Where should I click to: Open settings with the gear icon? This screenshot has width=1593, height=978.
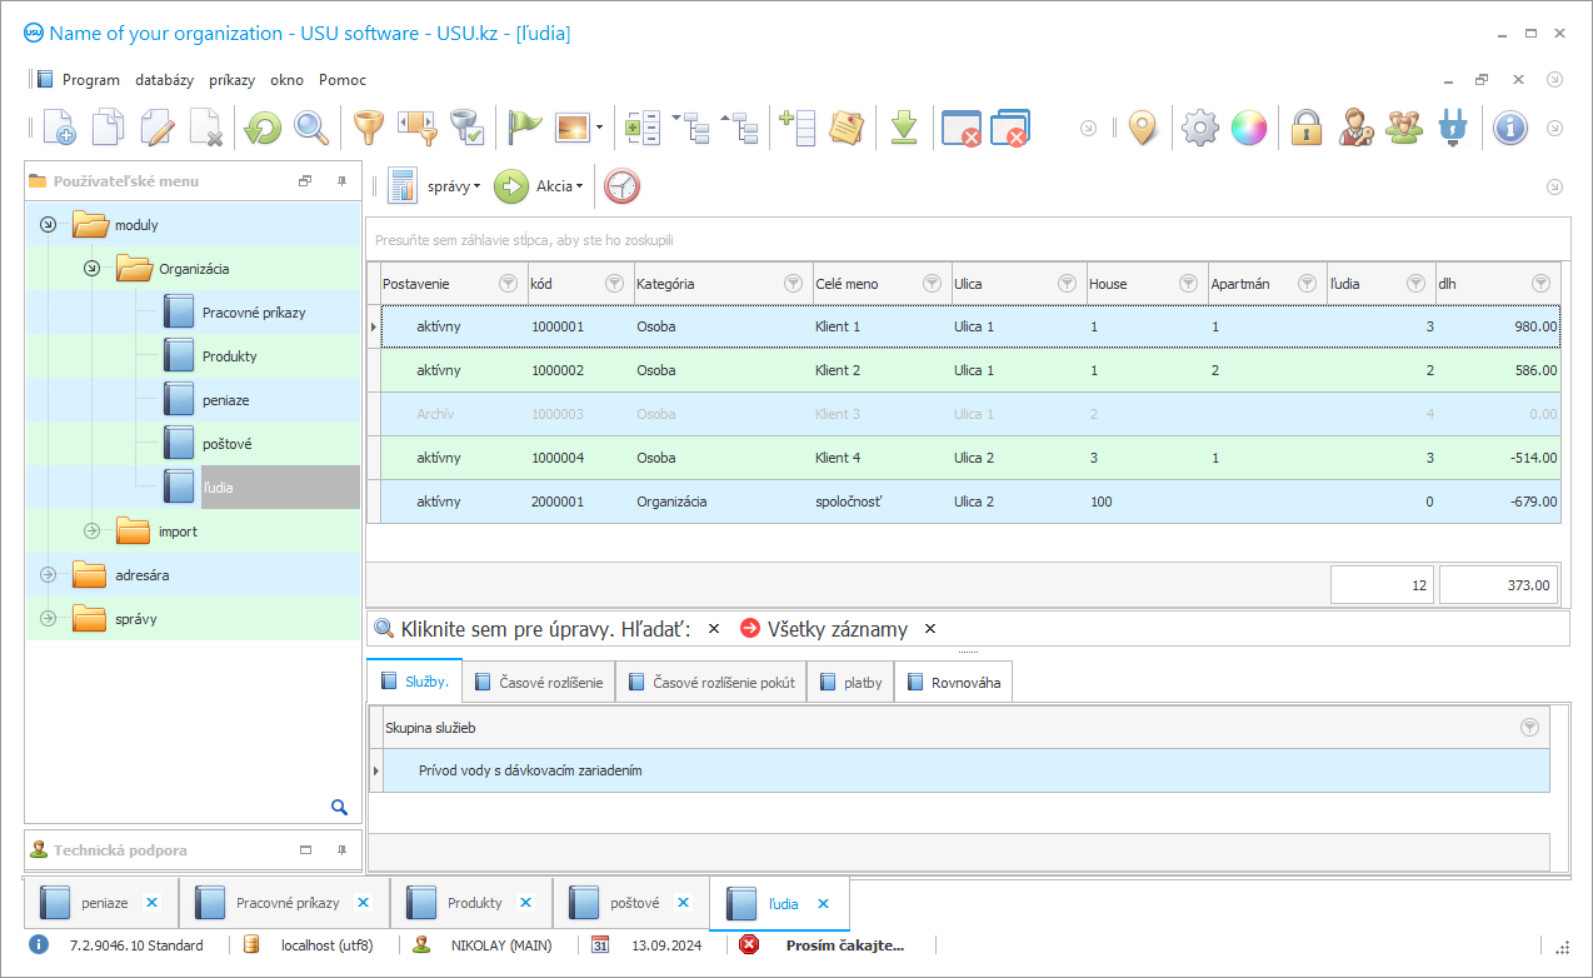(x=1200, y=128)
